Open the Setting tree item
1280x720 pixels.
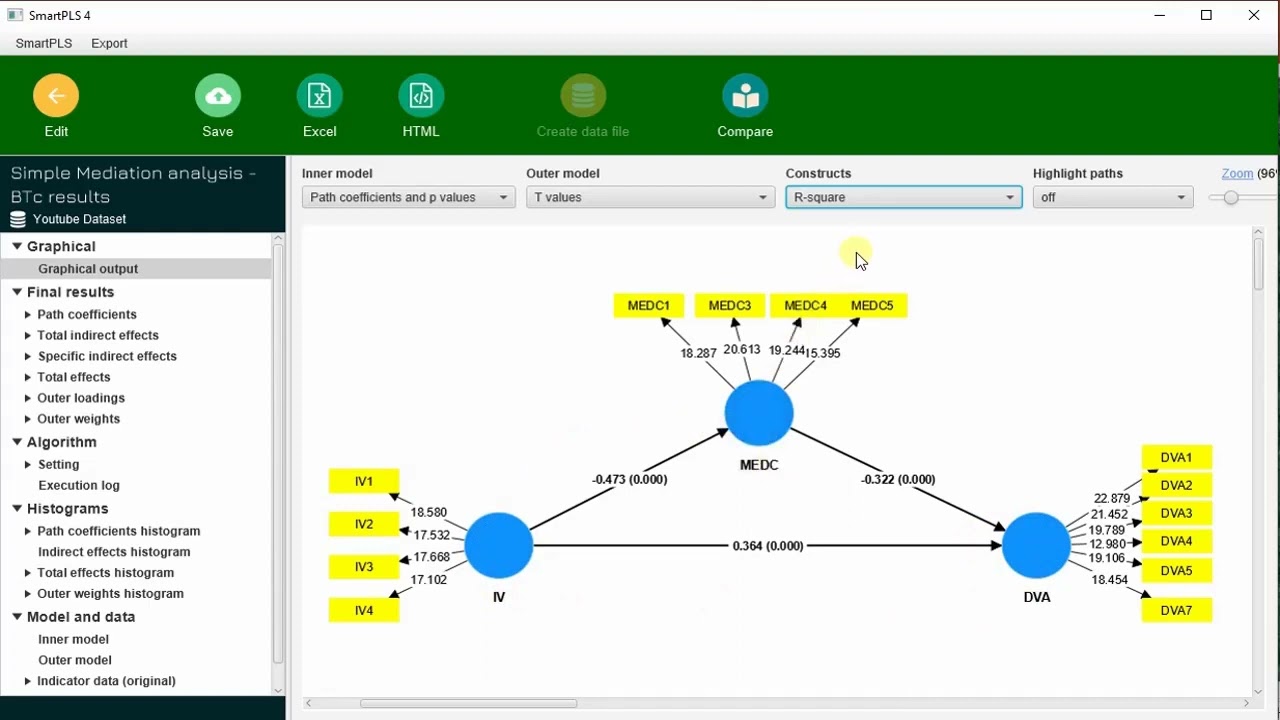point(58,464)
